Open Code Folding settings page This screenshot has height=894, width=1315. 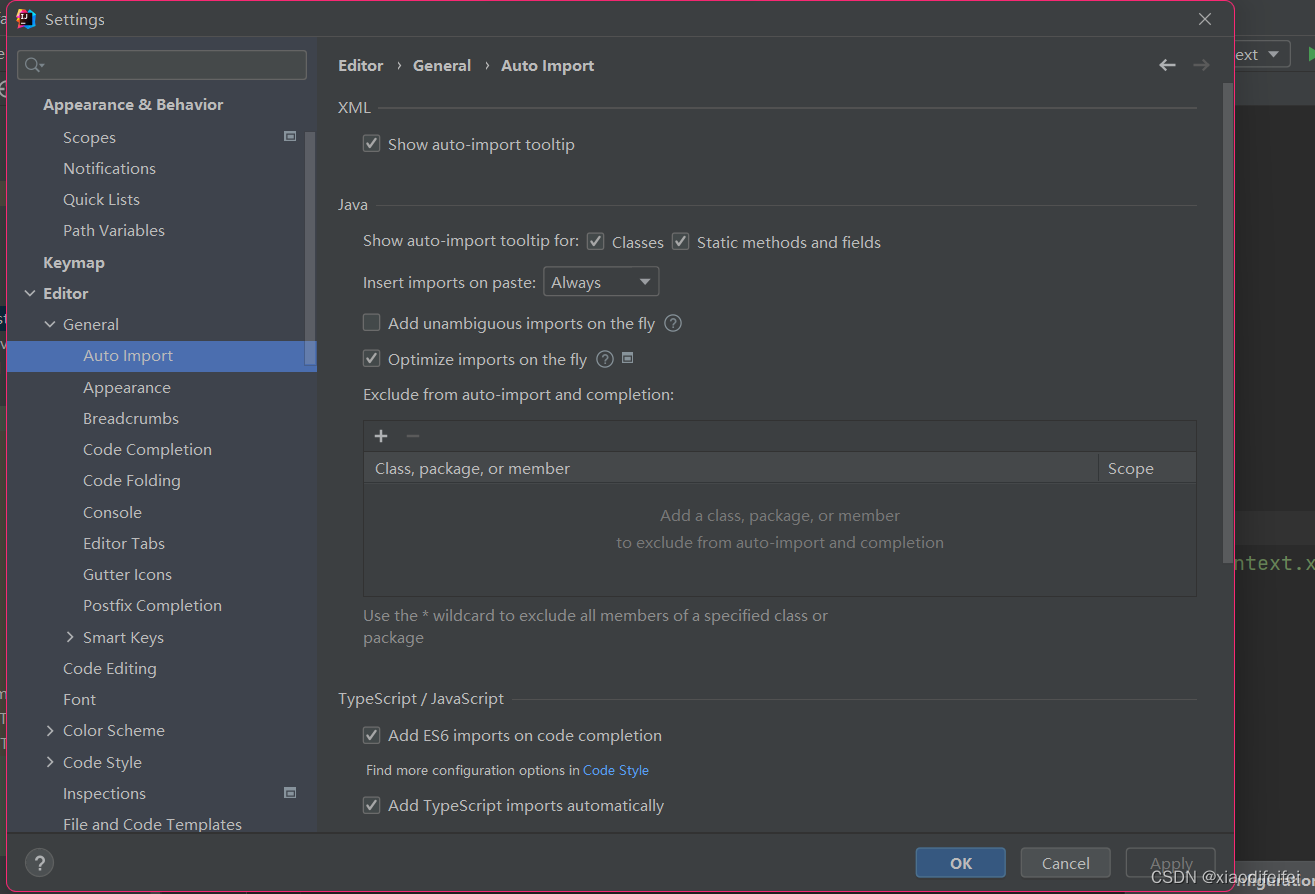click(x=132, y=480)
